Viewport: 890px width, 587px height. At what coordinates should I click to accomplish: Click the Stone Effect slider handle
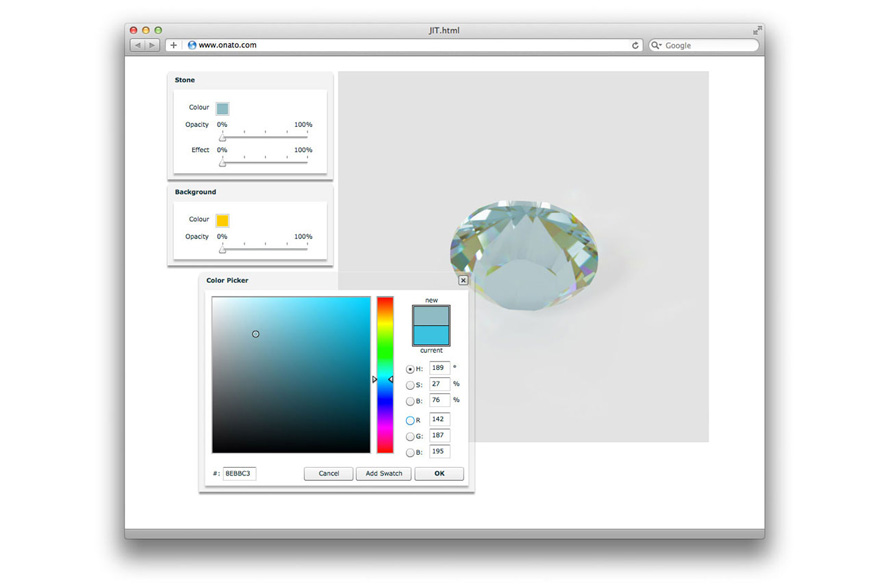click(x=222, y=163)
